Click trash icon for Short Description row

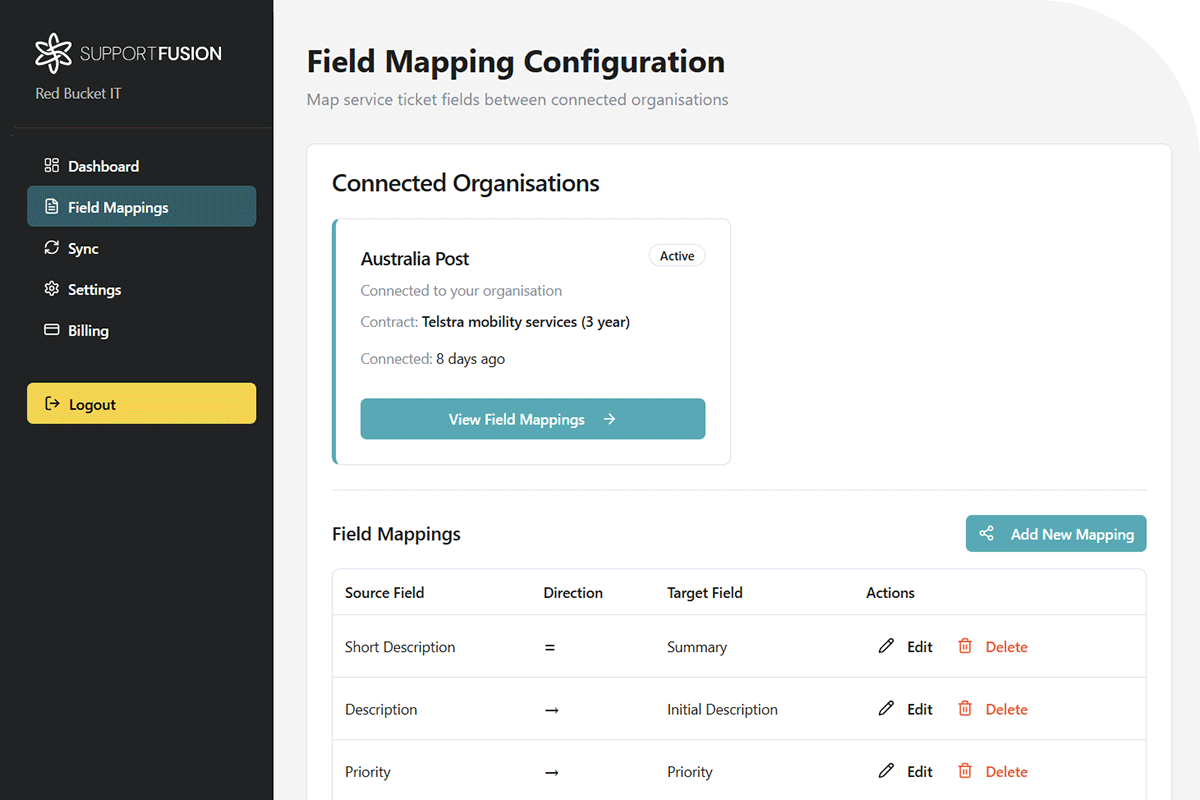pos(965,646)
